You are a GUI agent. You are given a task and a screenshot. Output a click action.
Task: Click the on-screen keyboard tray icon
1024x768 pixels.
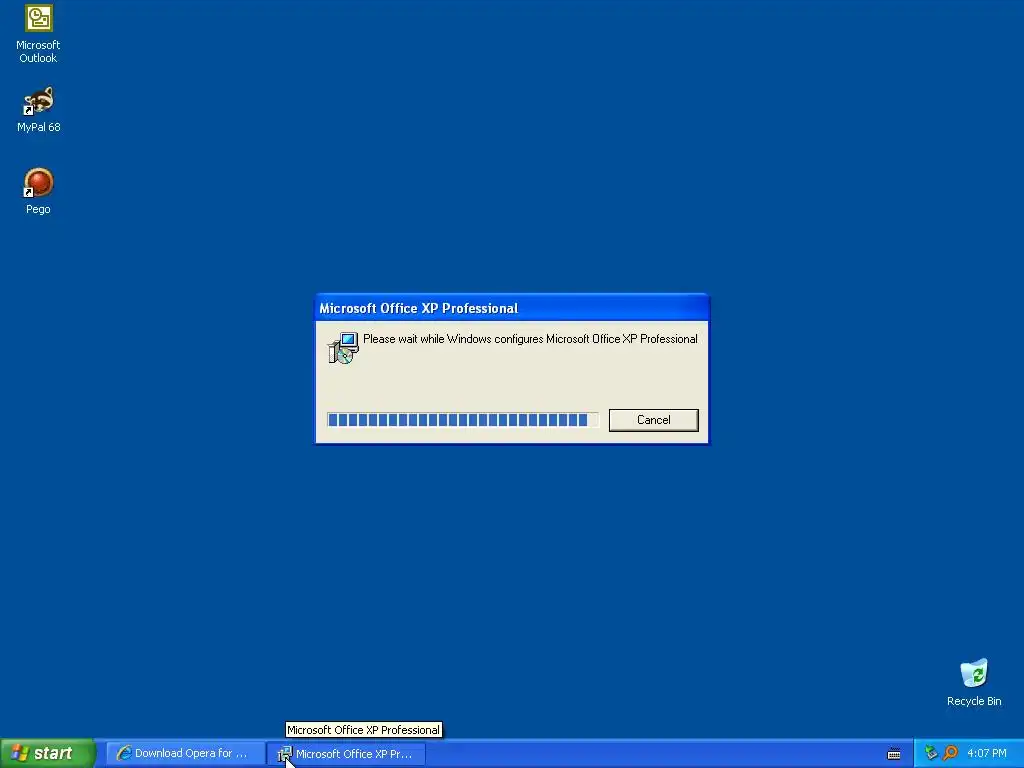[x=894, y=754]
